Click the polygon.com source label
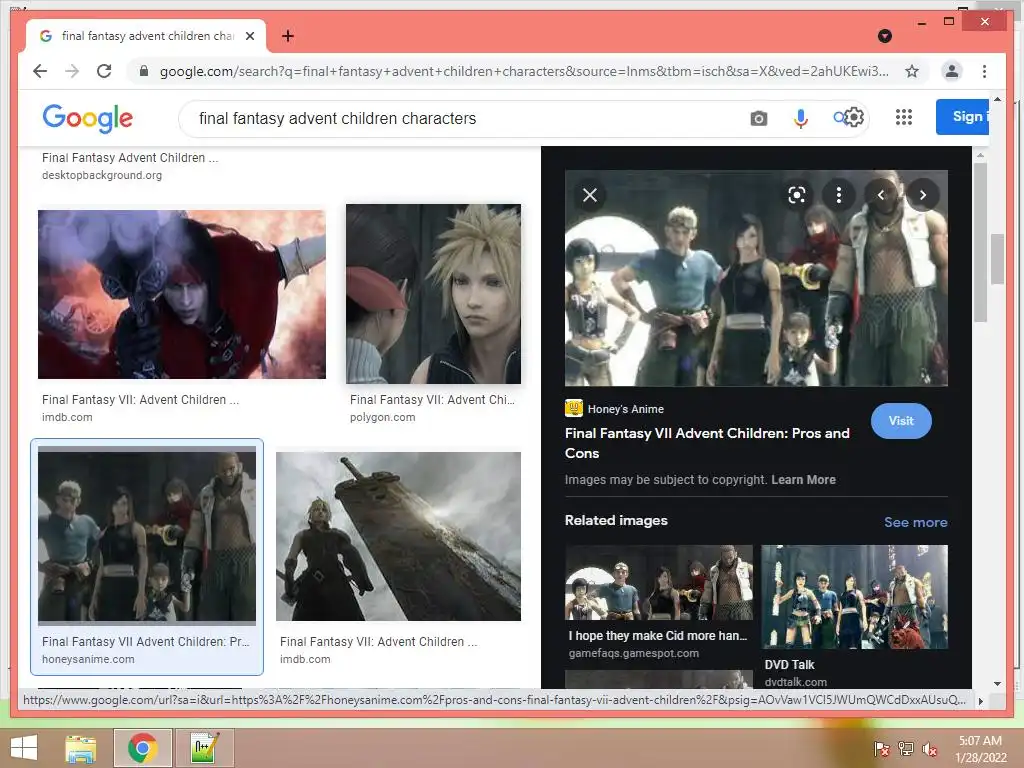1024x768 pixels. (x=382, y=417)
